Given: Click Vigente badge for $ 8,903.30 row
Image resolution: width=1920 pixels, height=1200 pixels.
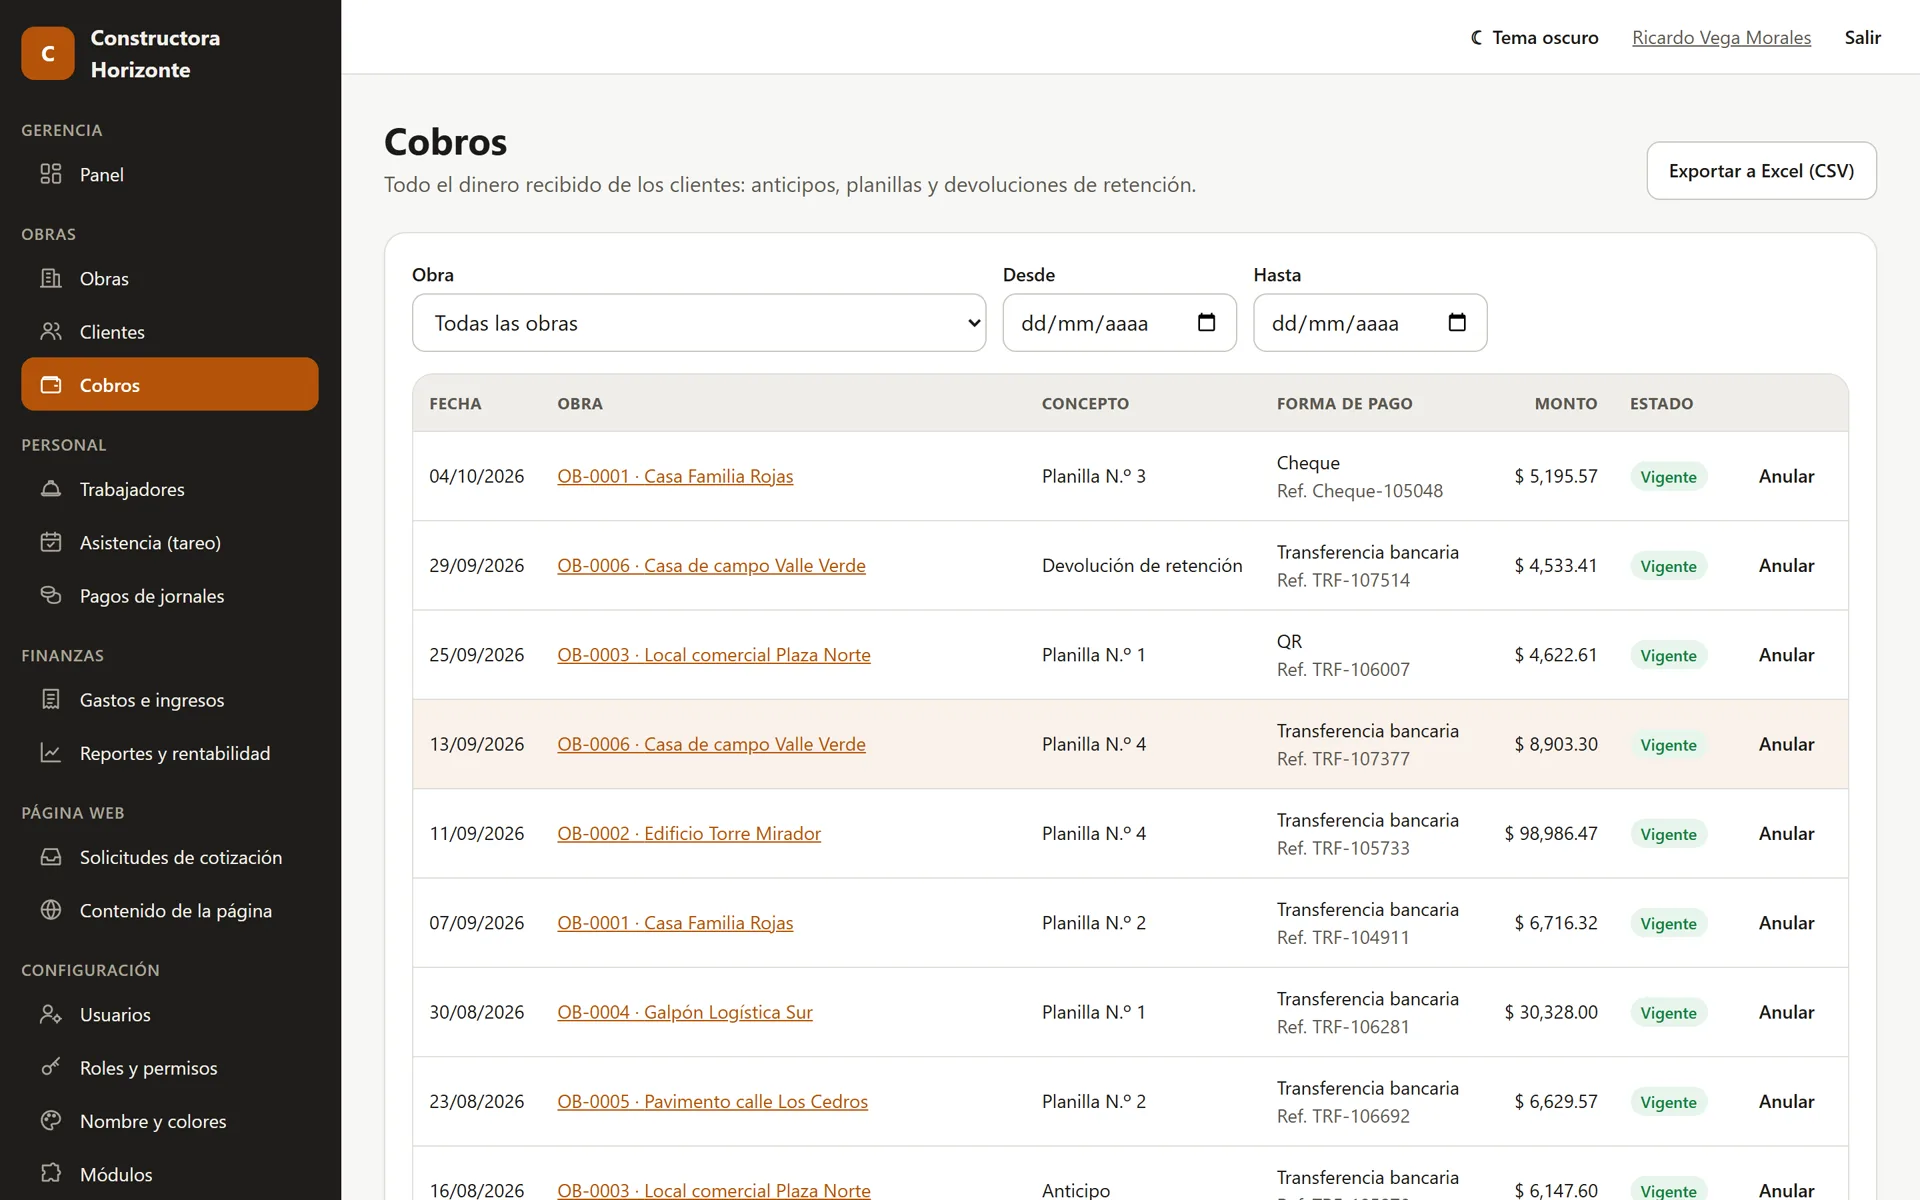Looking at the screenshot, I should [x=1668, y=744].
